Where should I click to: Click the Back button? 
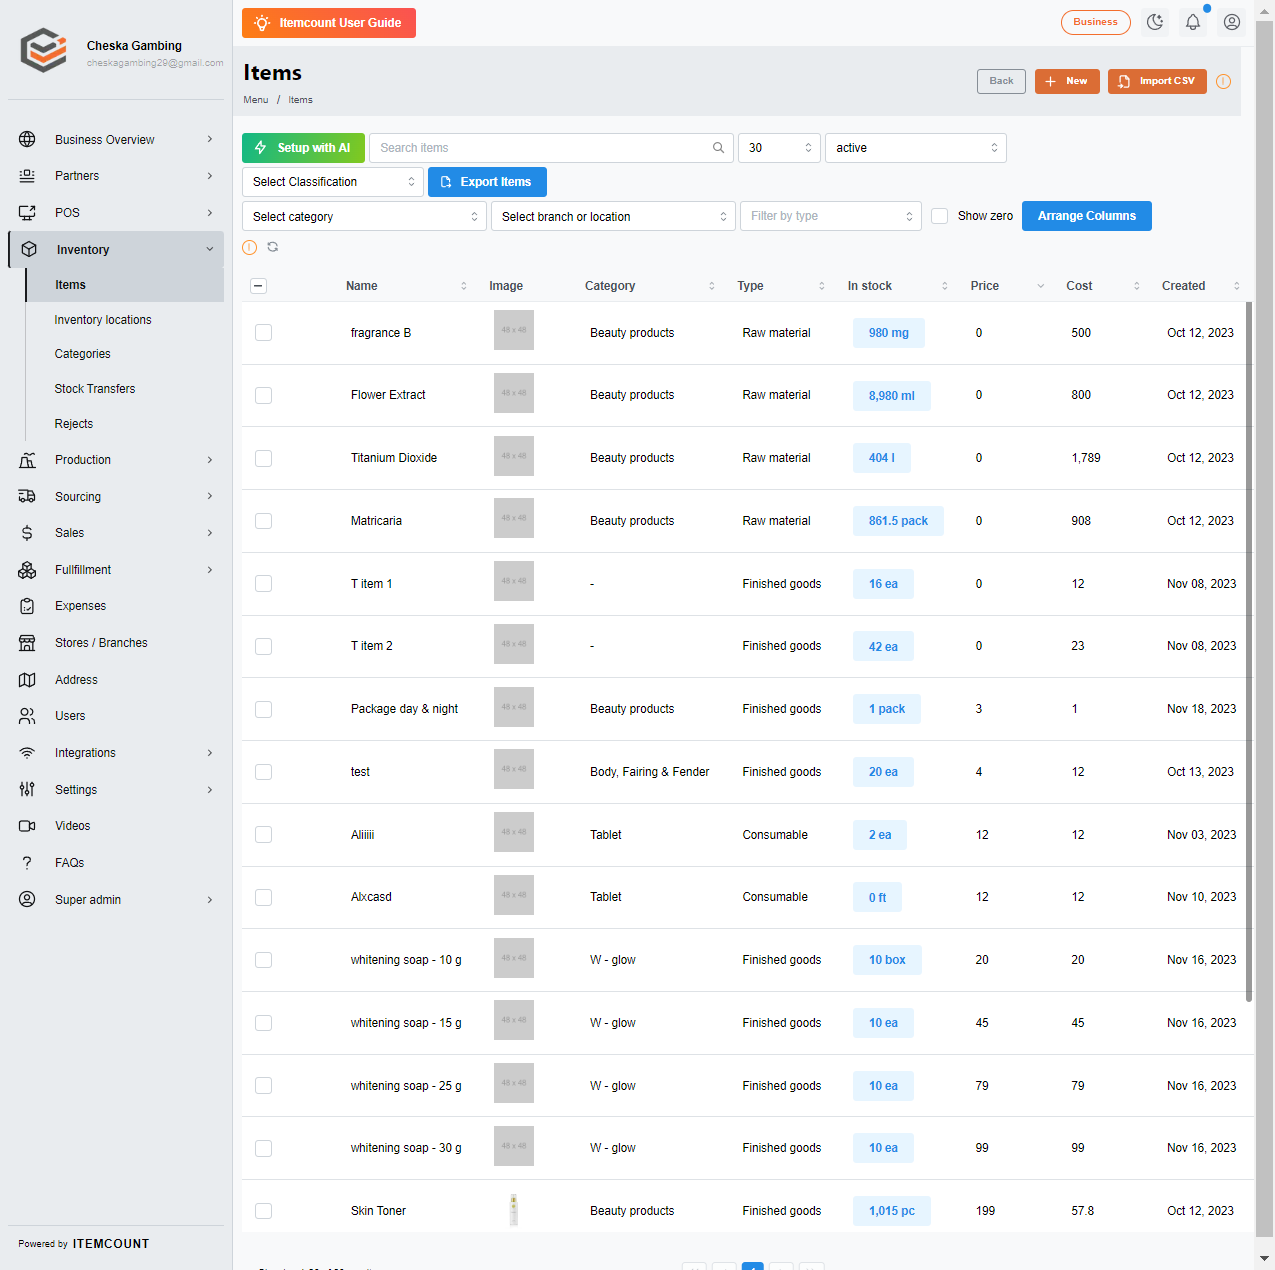(x=1001, y=81)
